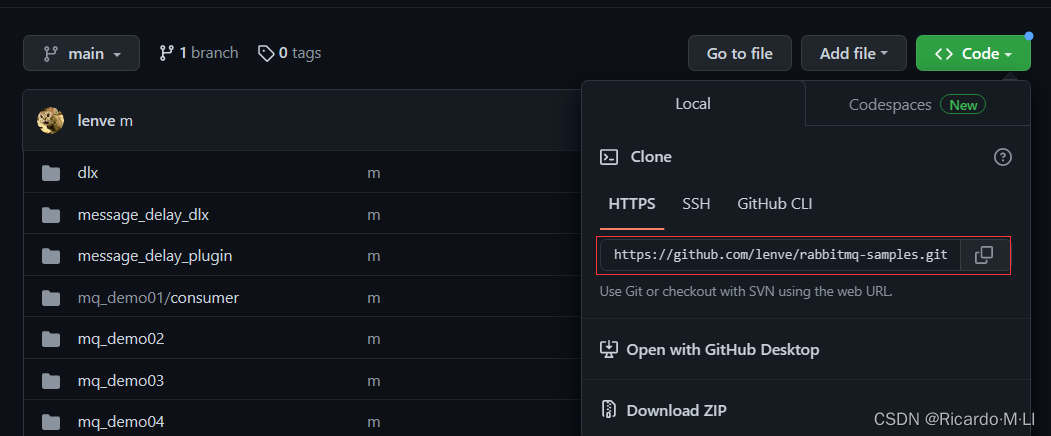Click the folder icon next to message_delay_plugin
The image size is (1051, 436).
tap(51, 256)
